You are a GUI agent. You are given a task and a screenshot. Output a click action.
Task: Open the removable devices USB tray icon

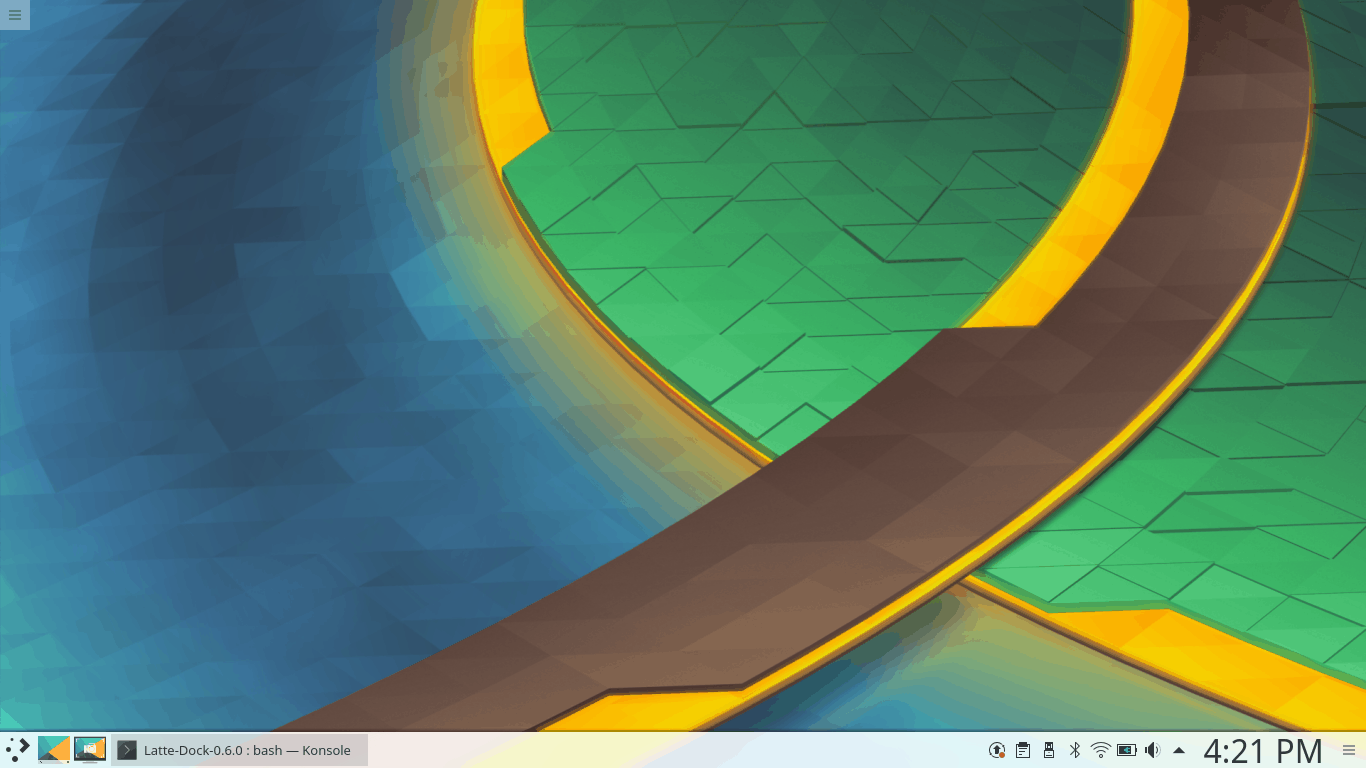pos(1049,750)
